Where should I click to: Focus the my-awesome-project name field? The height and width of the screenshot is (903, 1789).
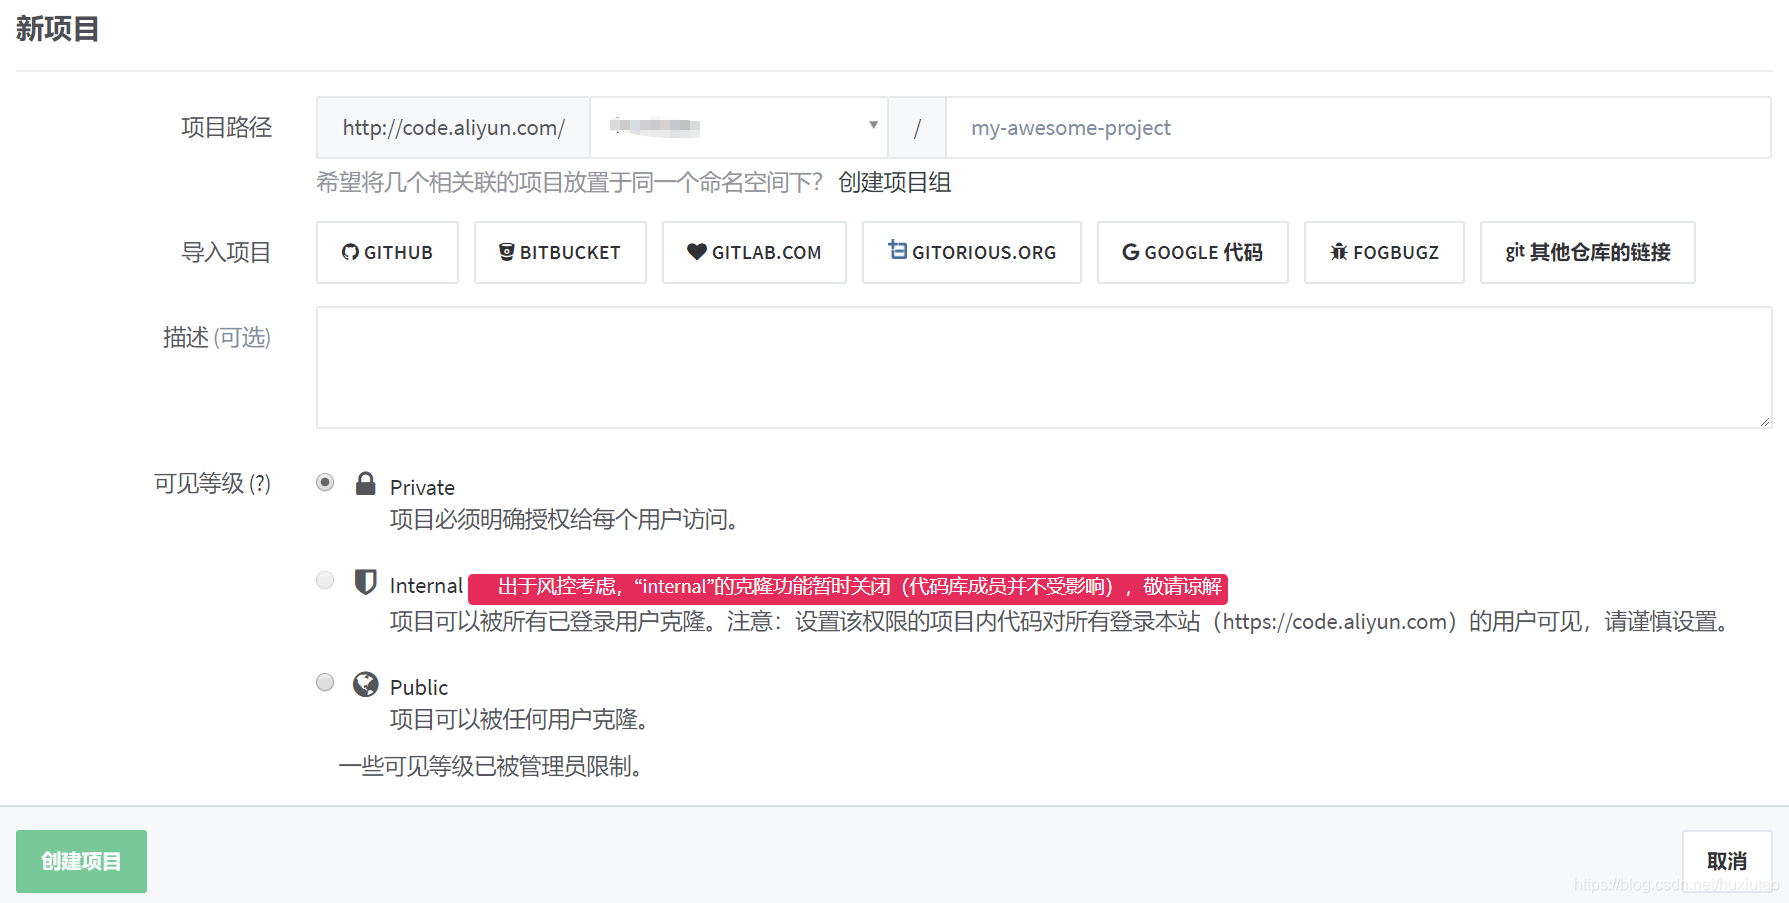1358,127
